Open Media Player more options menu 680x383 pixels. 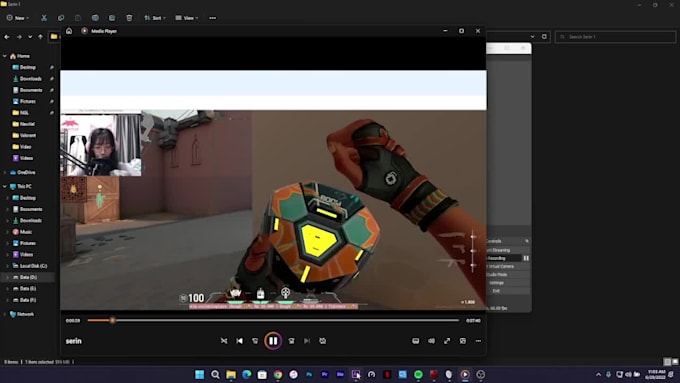pos(478,341)
